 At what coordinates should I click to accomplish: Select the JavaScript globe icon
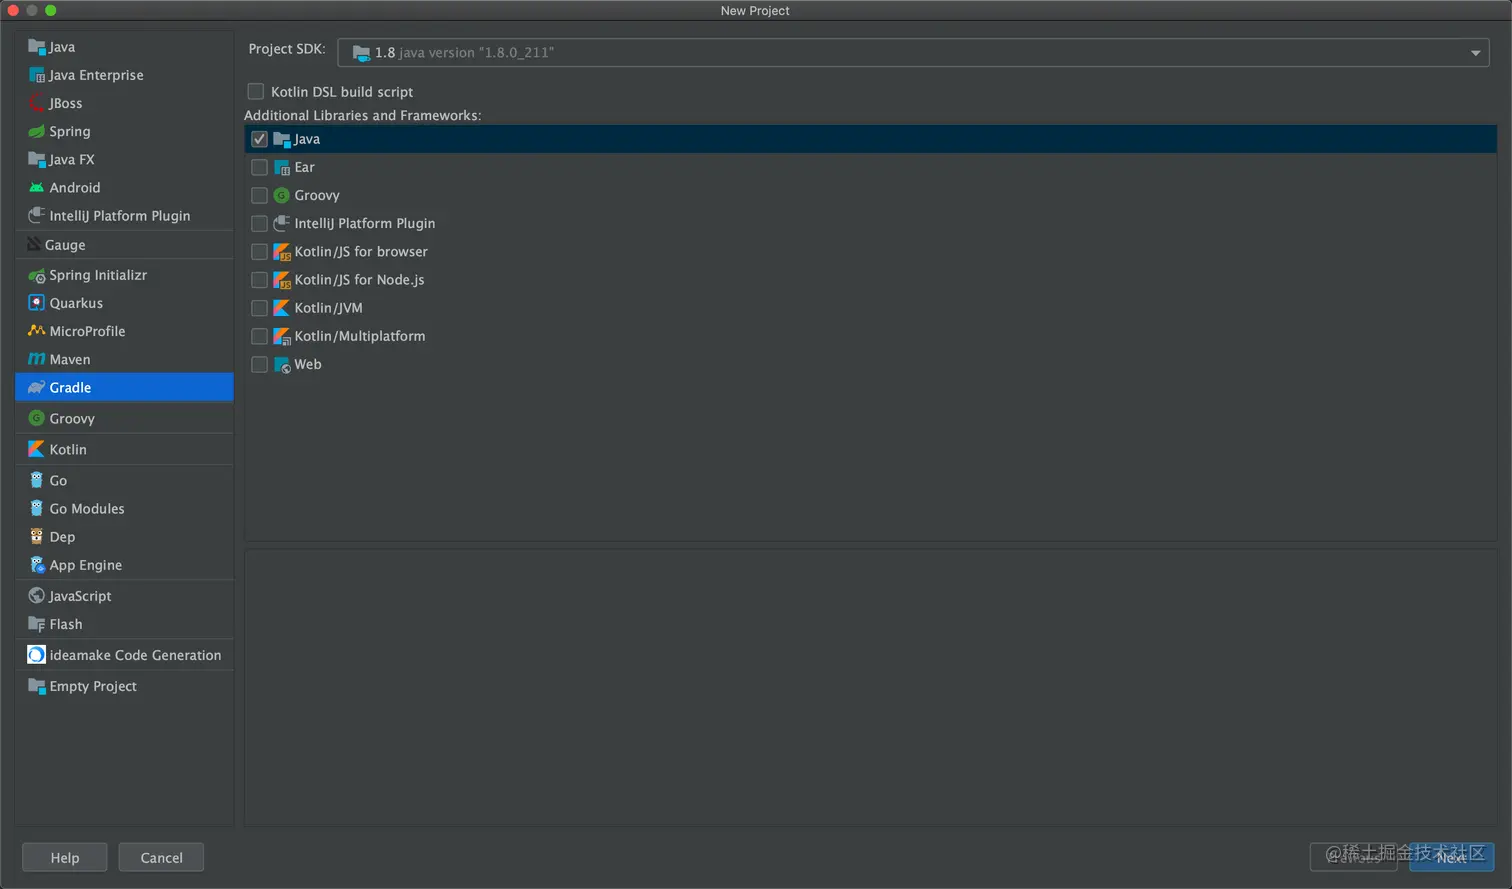tap(37, 596)
